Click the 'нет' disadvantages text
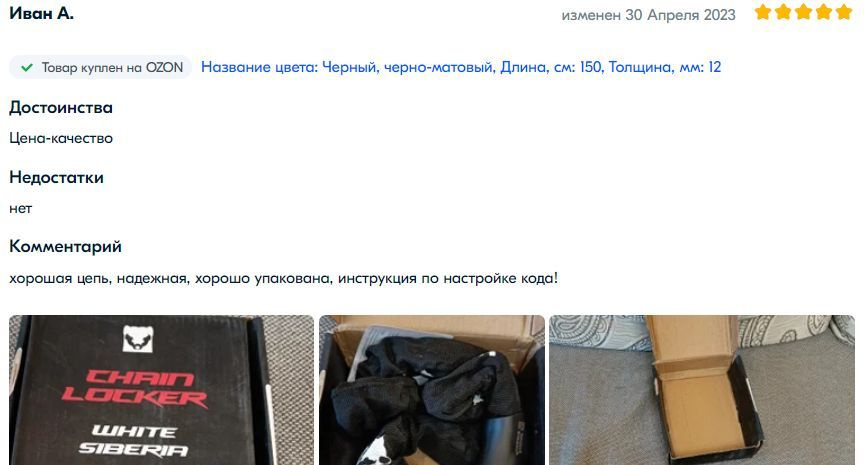The width and height of the screenshot is (867, 465). pos(20,208)
